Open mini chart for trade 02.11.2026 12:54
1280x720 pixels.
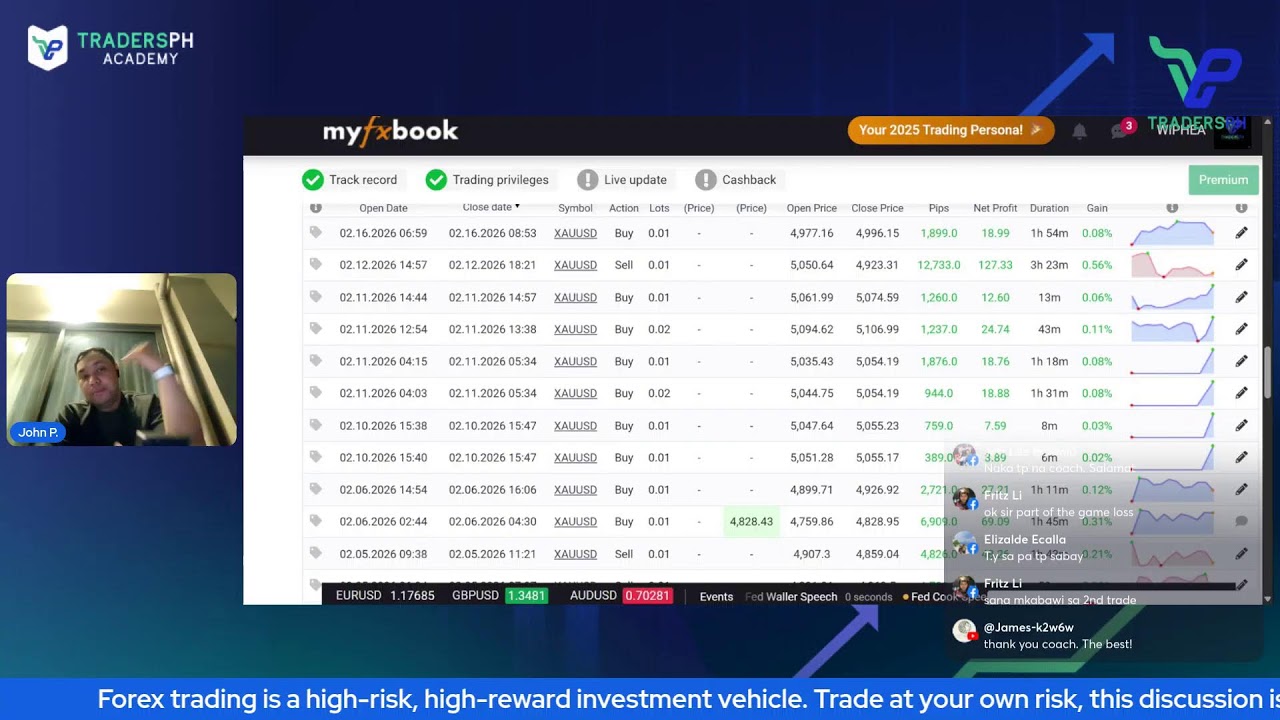click(x=1172, y=329)
